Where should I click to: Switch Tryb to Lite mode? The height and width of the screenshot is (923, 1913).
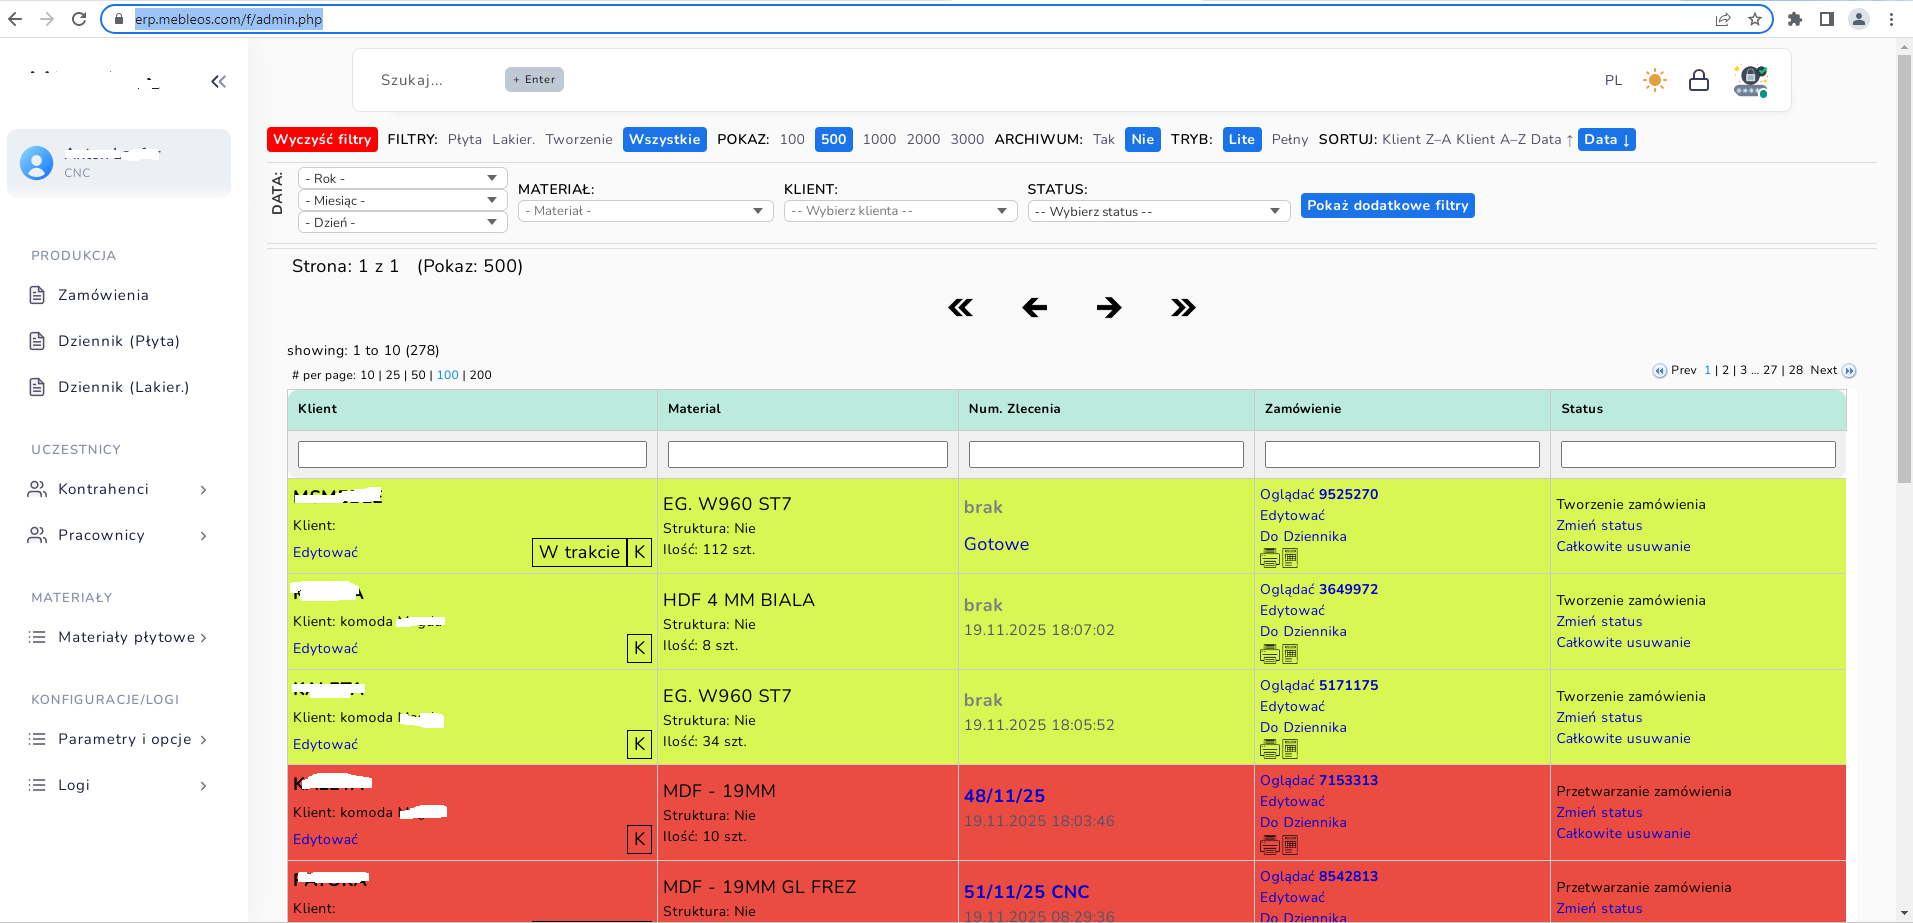(x=1241, y=140)
